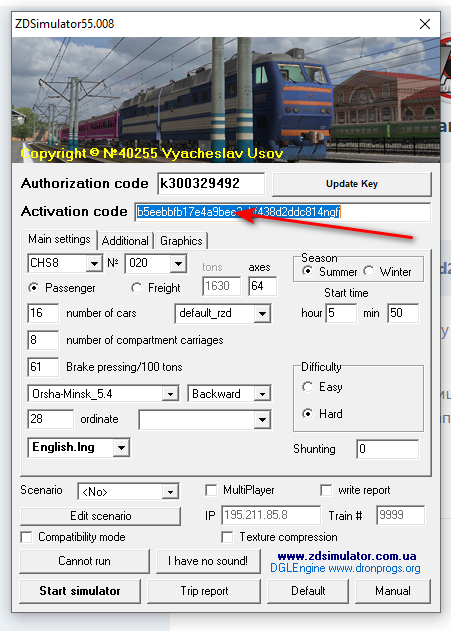The width and height of the screenshot is (451, 631).
Task: Enable Texture compression checkbox
Action: (227, 537)
